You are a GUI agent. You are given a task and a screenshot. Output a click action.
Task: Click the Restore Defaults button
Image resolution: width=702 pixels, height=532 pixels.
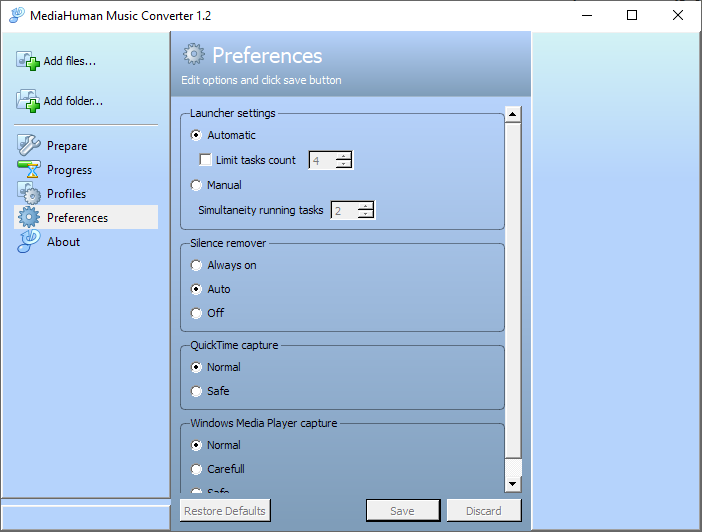click(225, 511)
